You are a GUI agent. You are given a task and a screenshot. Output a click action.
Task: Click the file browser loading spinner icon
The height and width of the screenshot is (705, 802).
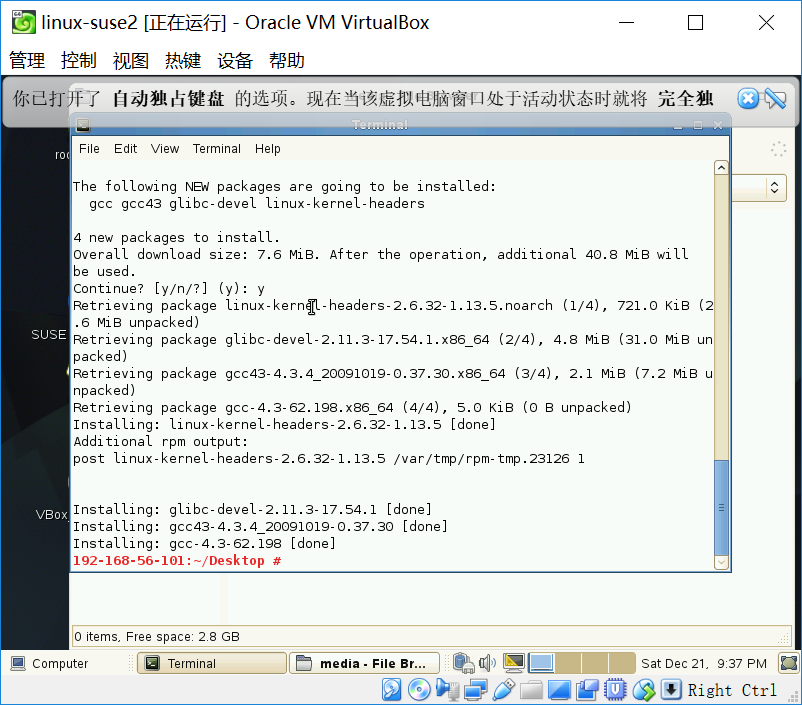[778, 149]
